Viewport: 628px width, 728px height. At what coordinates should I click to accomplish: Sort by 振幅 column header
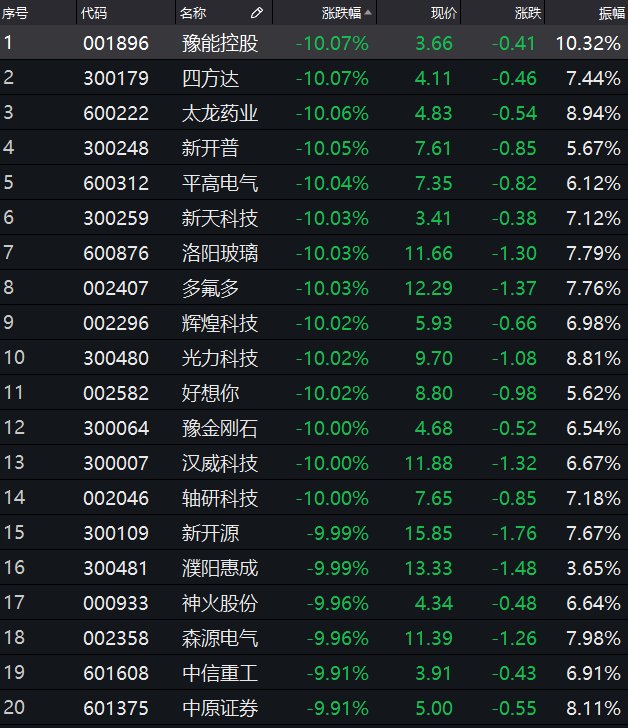(612, 13)
